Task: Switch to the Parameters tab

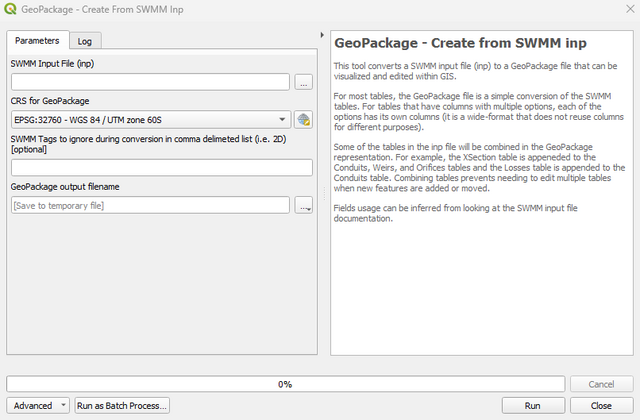Action: [x=37, y=41]
